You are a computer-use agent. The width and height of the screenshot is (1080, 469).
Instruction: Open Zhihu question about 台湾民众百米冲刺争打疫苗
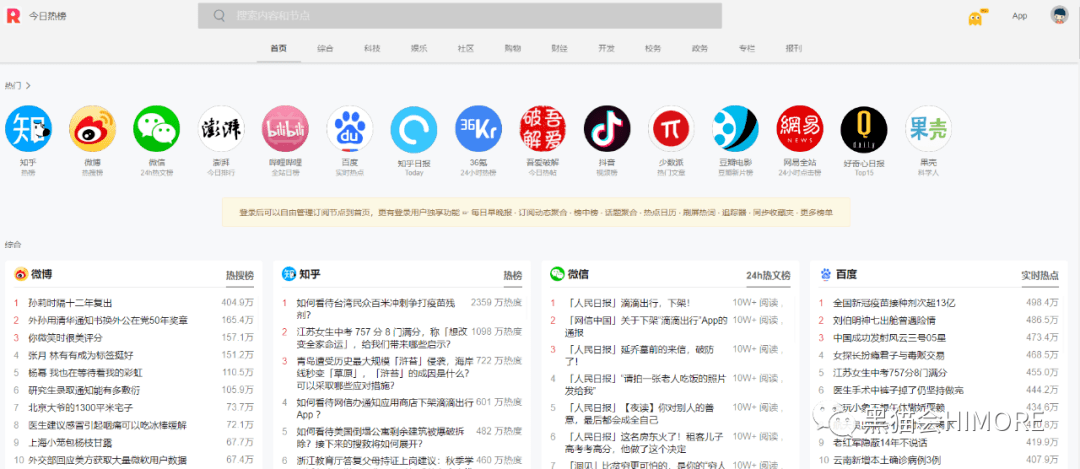point(376,309)
